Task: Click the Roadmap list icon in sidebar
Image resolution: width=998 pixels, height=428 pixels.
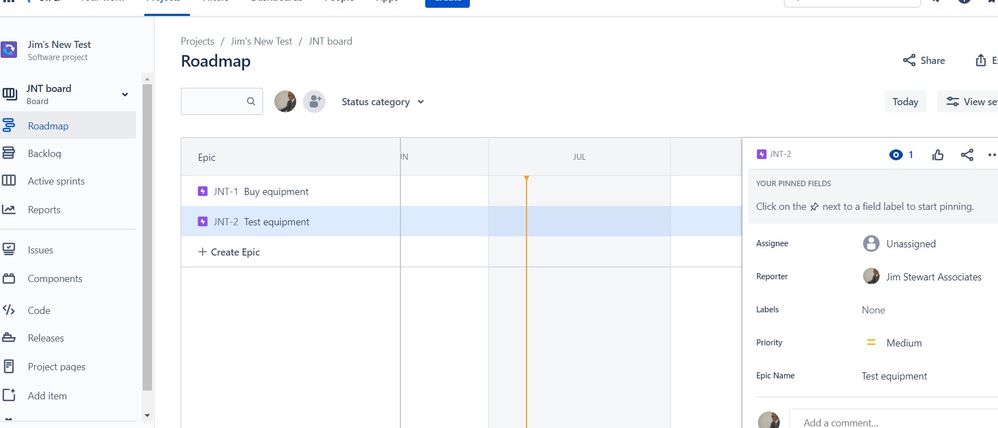Action: (9, 125)
